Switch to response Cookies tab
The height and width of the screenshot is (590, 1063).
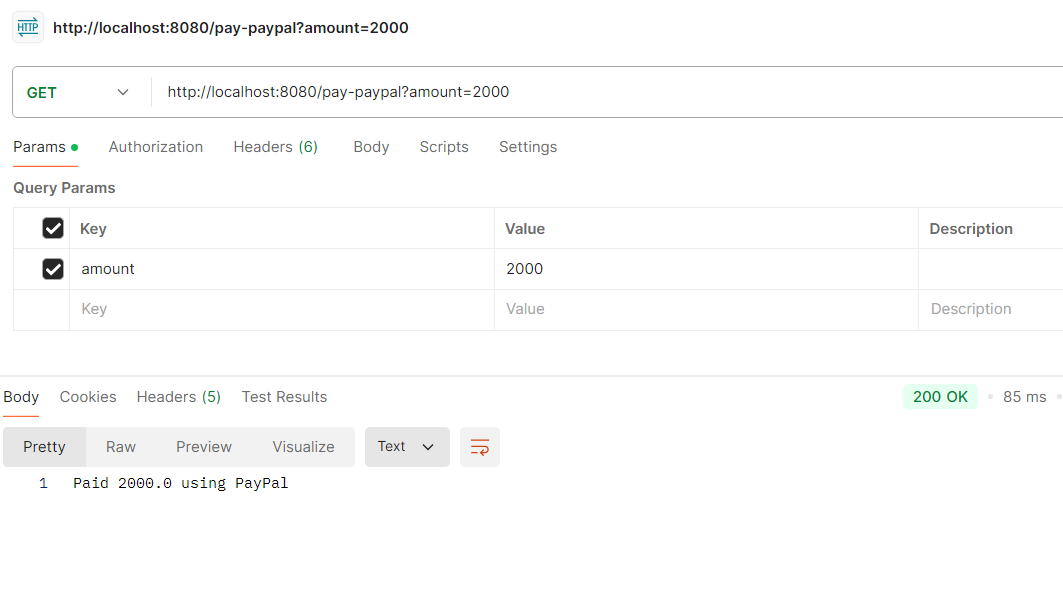pyautogui.click(x=88, y=397)
